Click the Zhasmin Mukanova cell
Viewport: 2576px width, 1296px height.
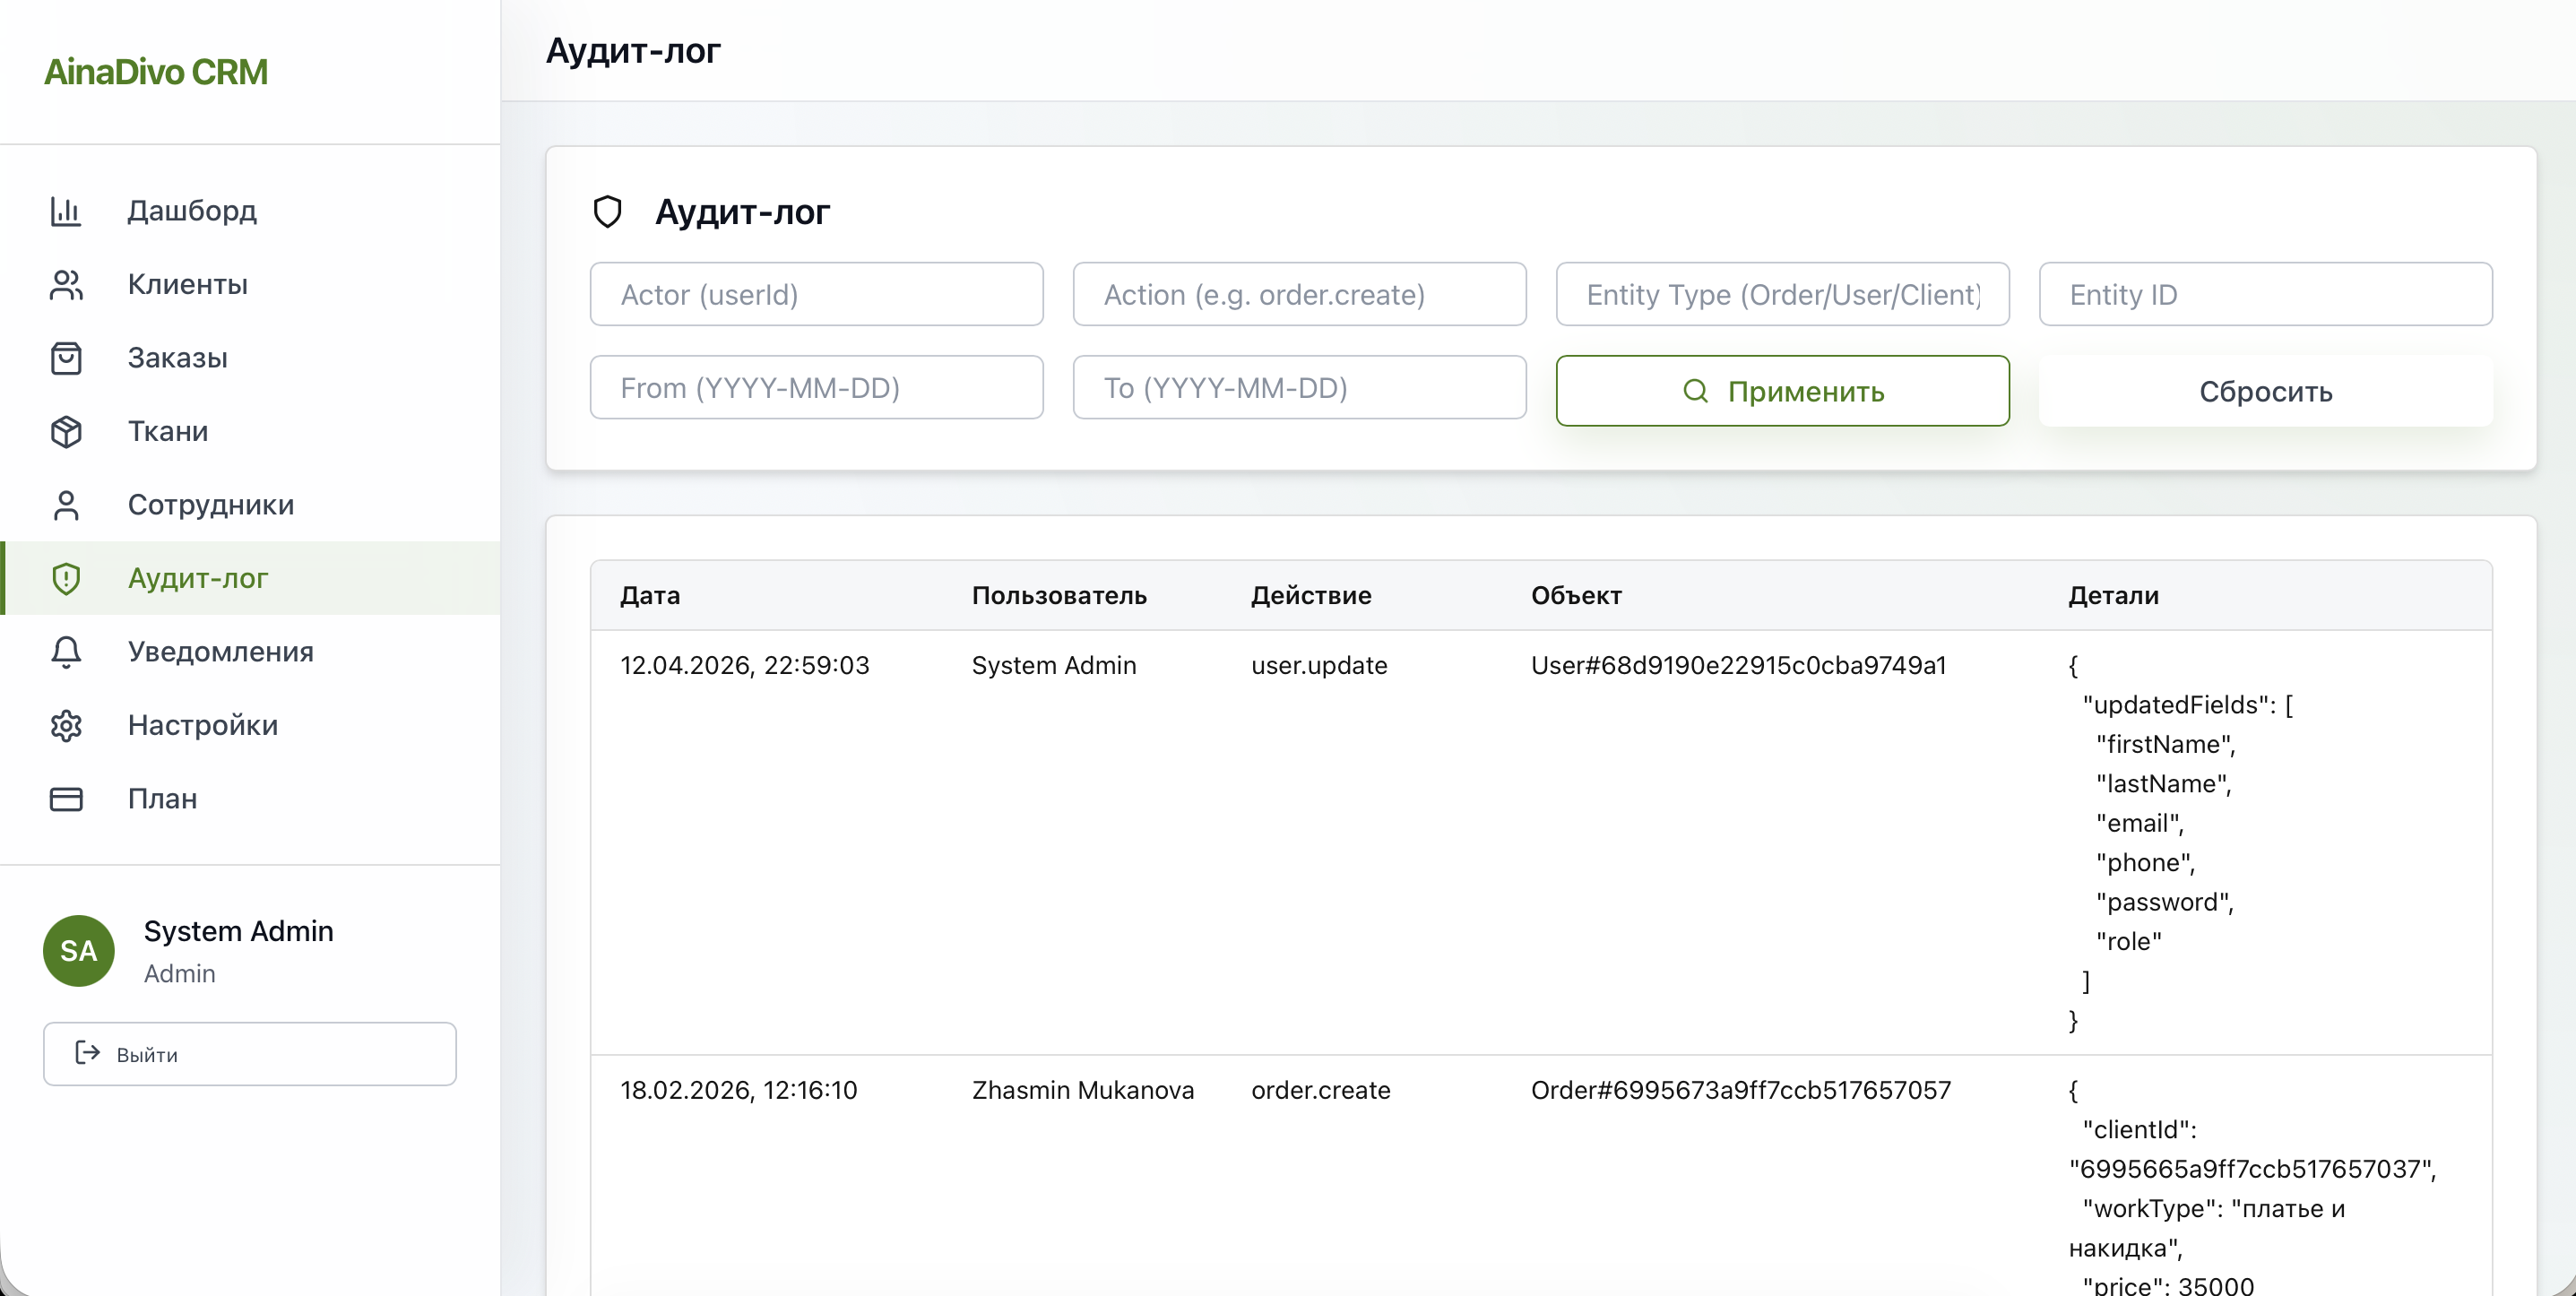1083,1090
